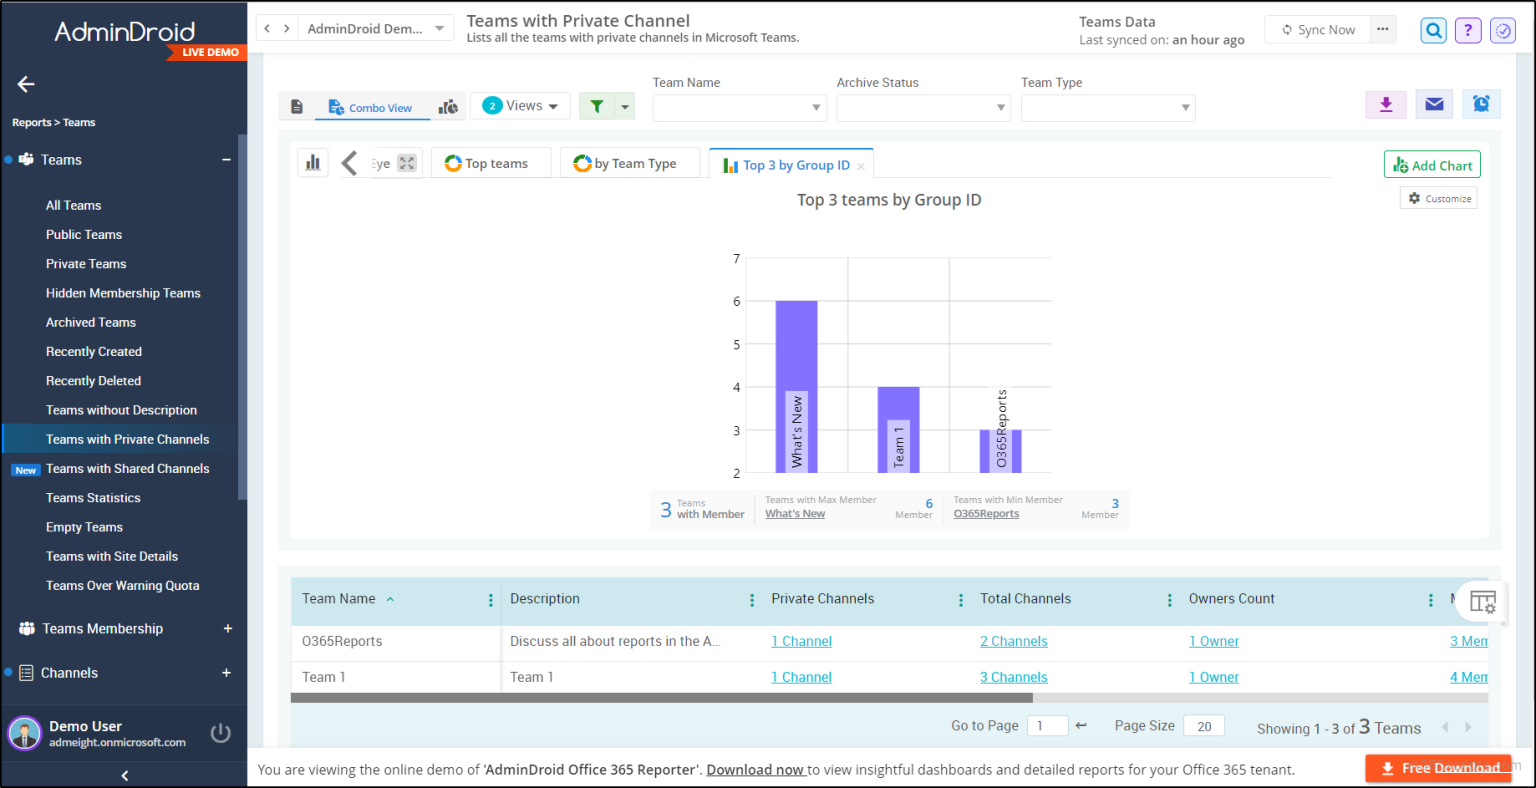Click the back arrow in sidebar
The image size is (1536, 788).
(x=26, y=85)
